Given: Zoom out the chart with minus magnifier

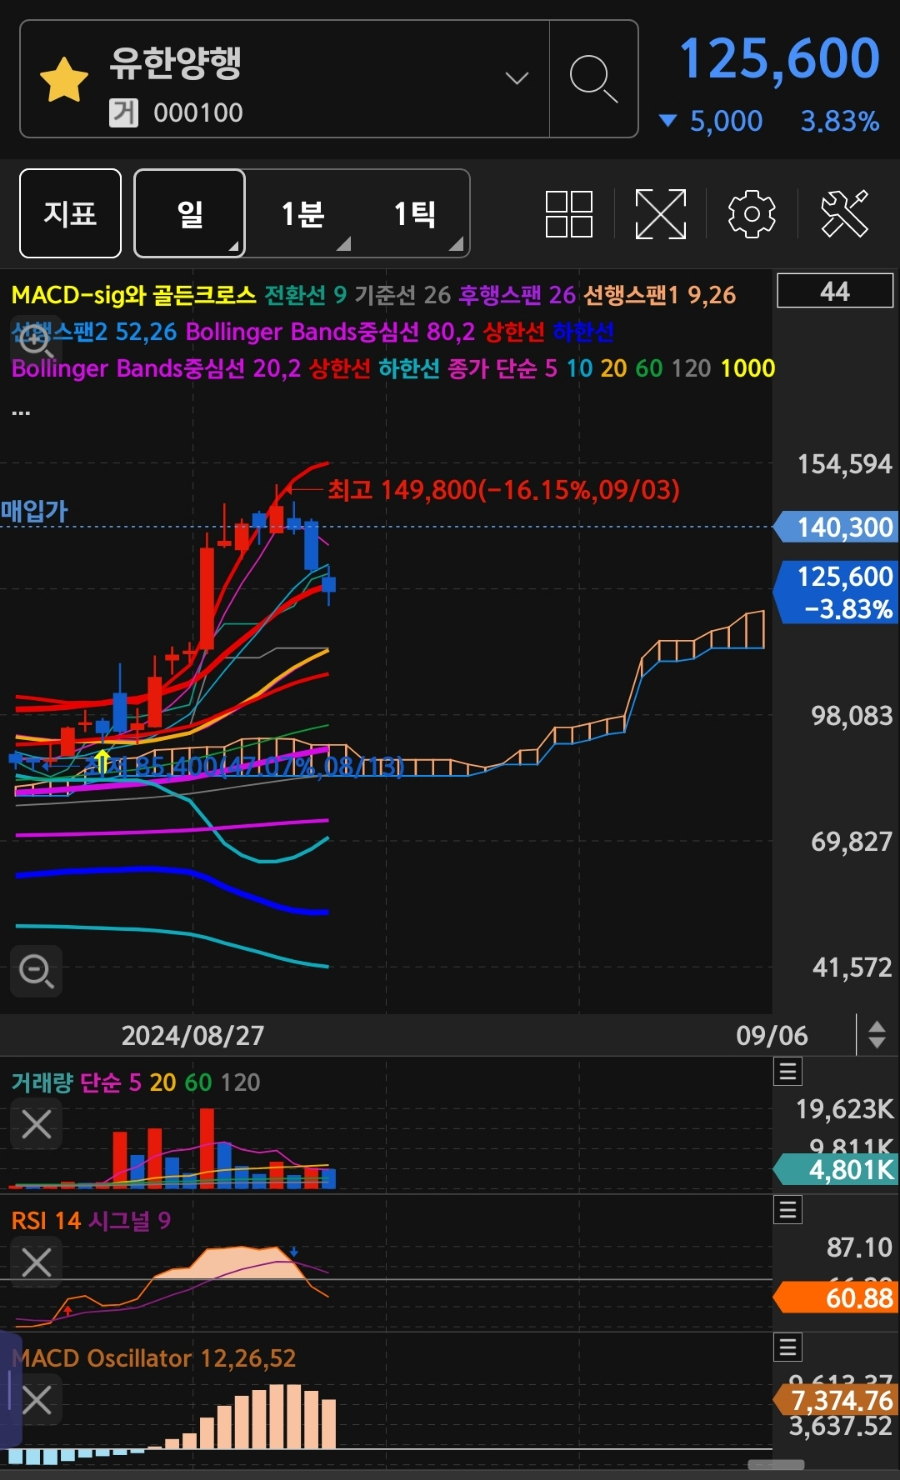Looking at the screenshot, I should [36, 970].
